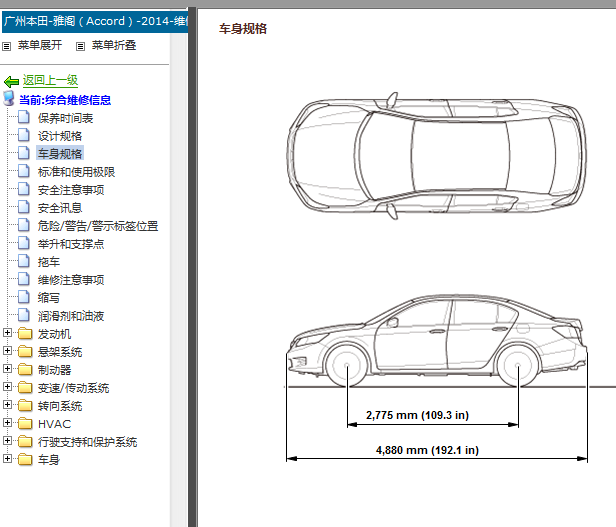This screenshot has height=527, width=616.
Task: Click the green back arrow icon
Action: 11,81
